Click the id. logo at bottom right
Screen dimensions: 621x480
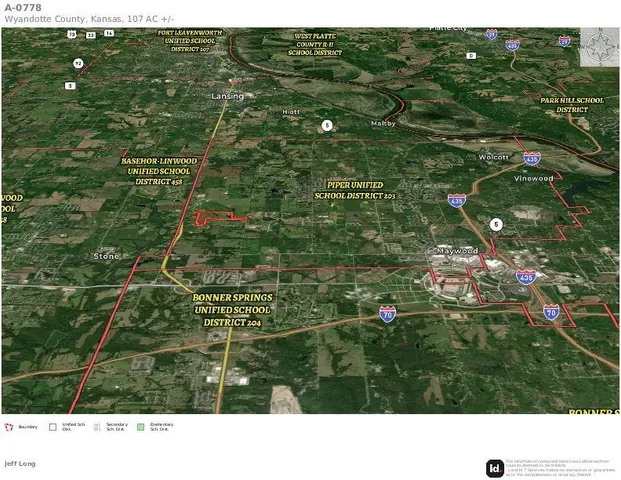pyautogui.click(x=494, y=468)
